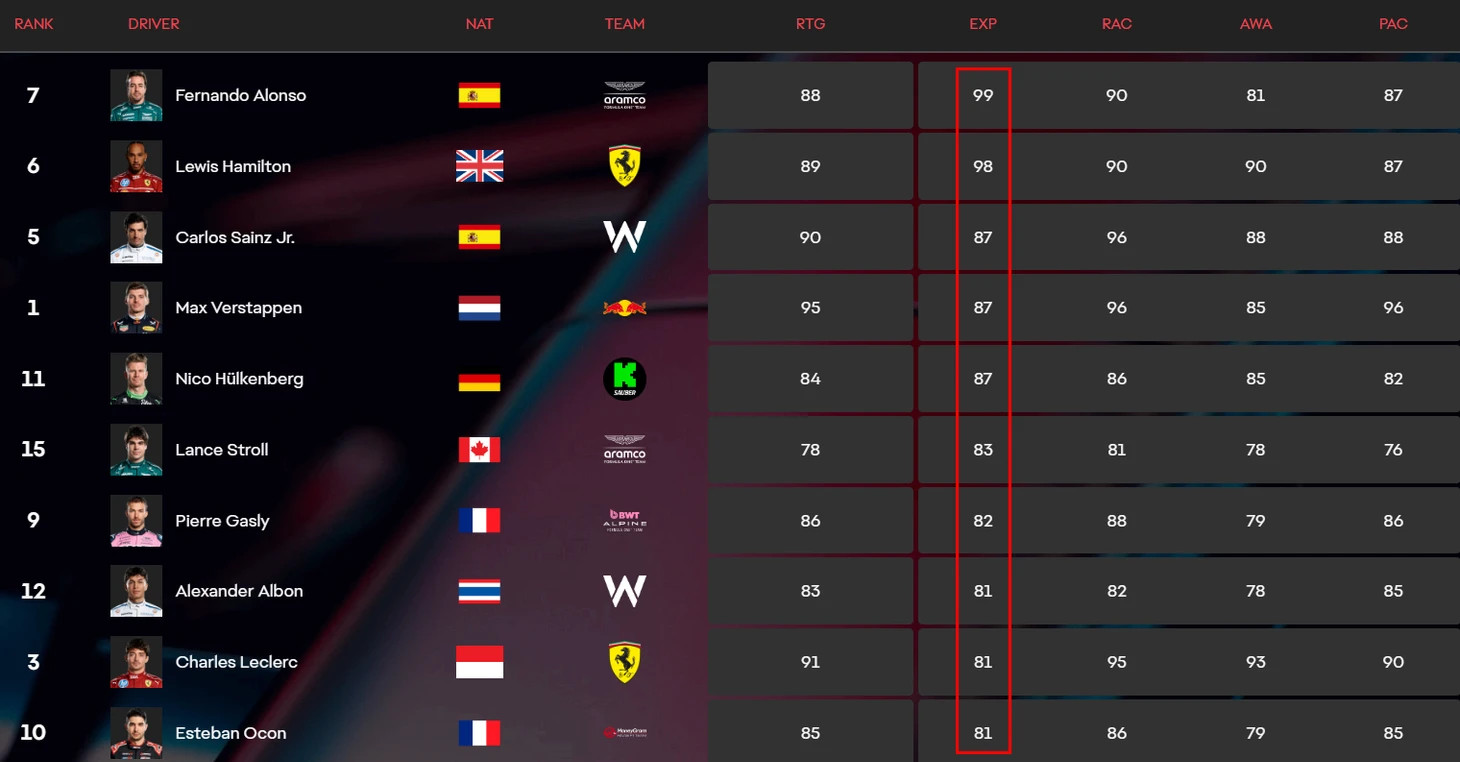Click the Kick Sauber team logo
Screen dimensions: 1460x762
click(x=624, y=379)
